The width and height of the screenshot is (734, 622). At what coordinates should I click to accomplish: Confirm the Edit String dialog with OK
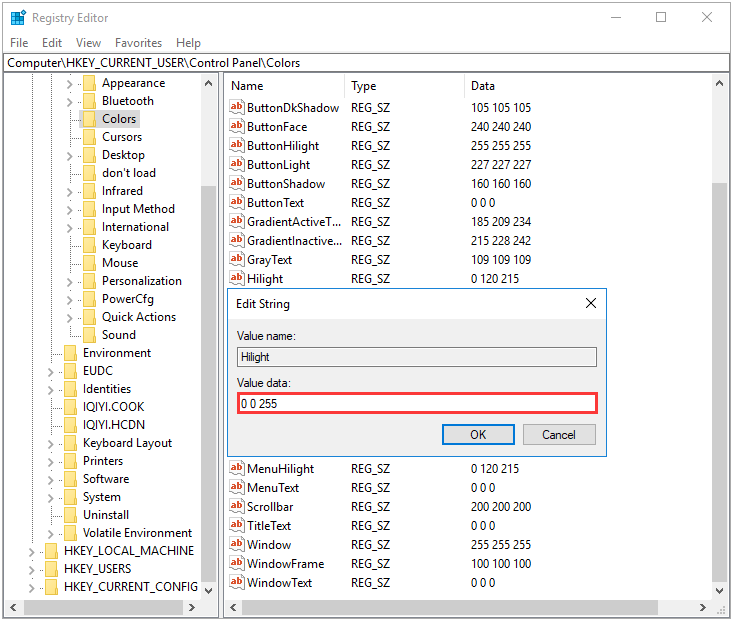(478, 434)
